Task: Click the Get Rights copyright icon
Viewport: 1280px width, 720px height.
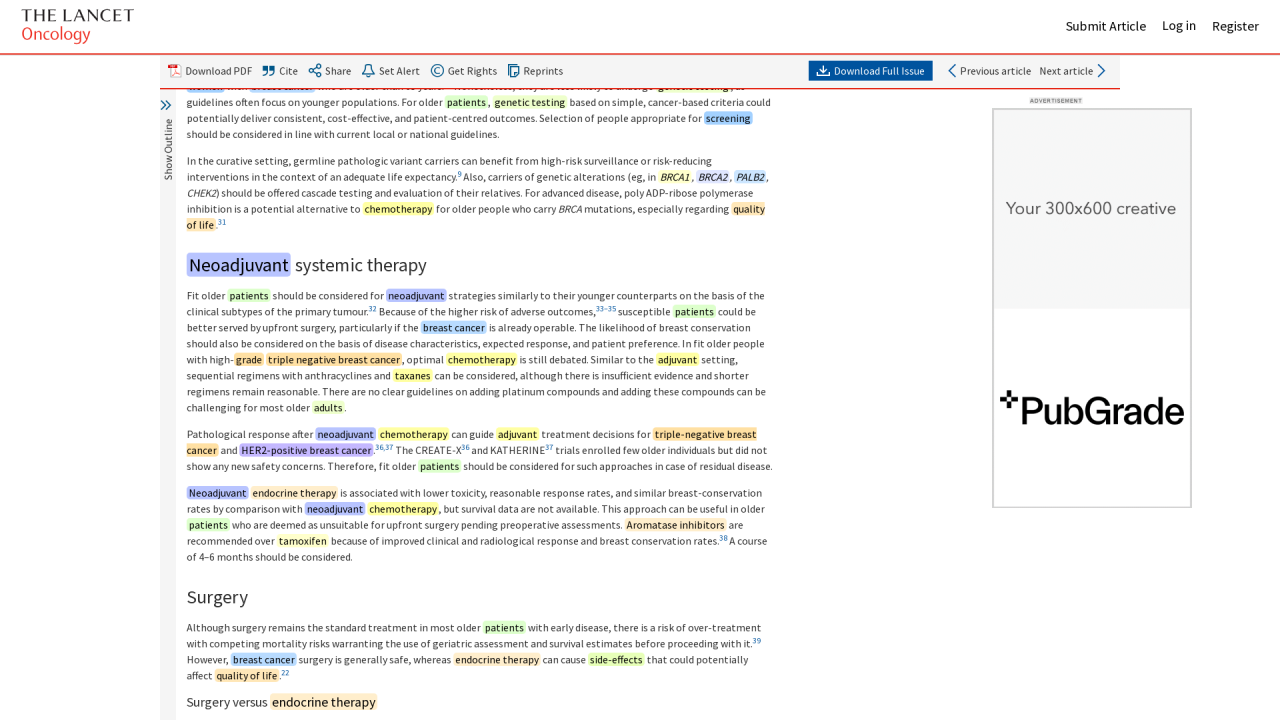Action: (x=437, y=71)
